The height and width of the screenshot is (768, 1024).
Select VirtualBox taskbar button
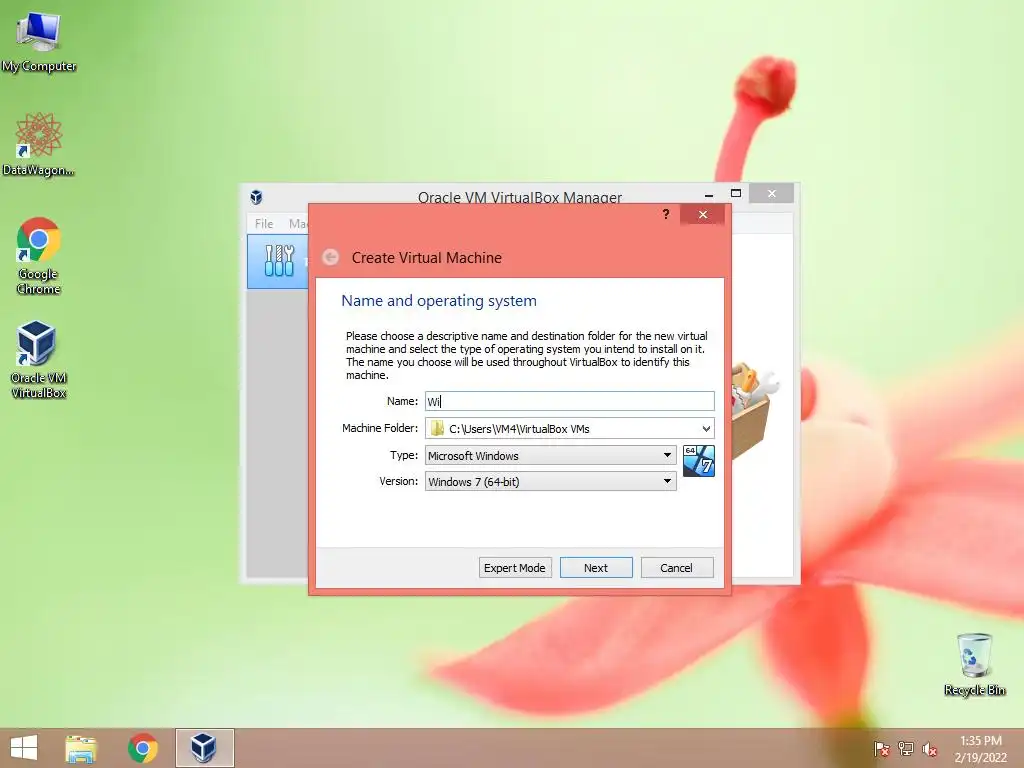coord(204,748)
